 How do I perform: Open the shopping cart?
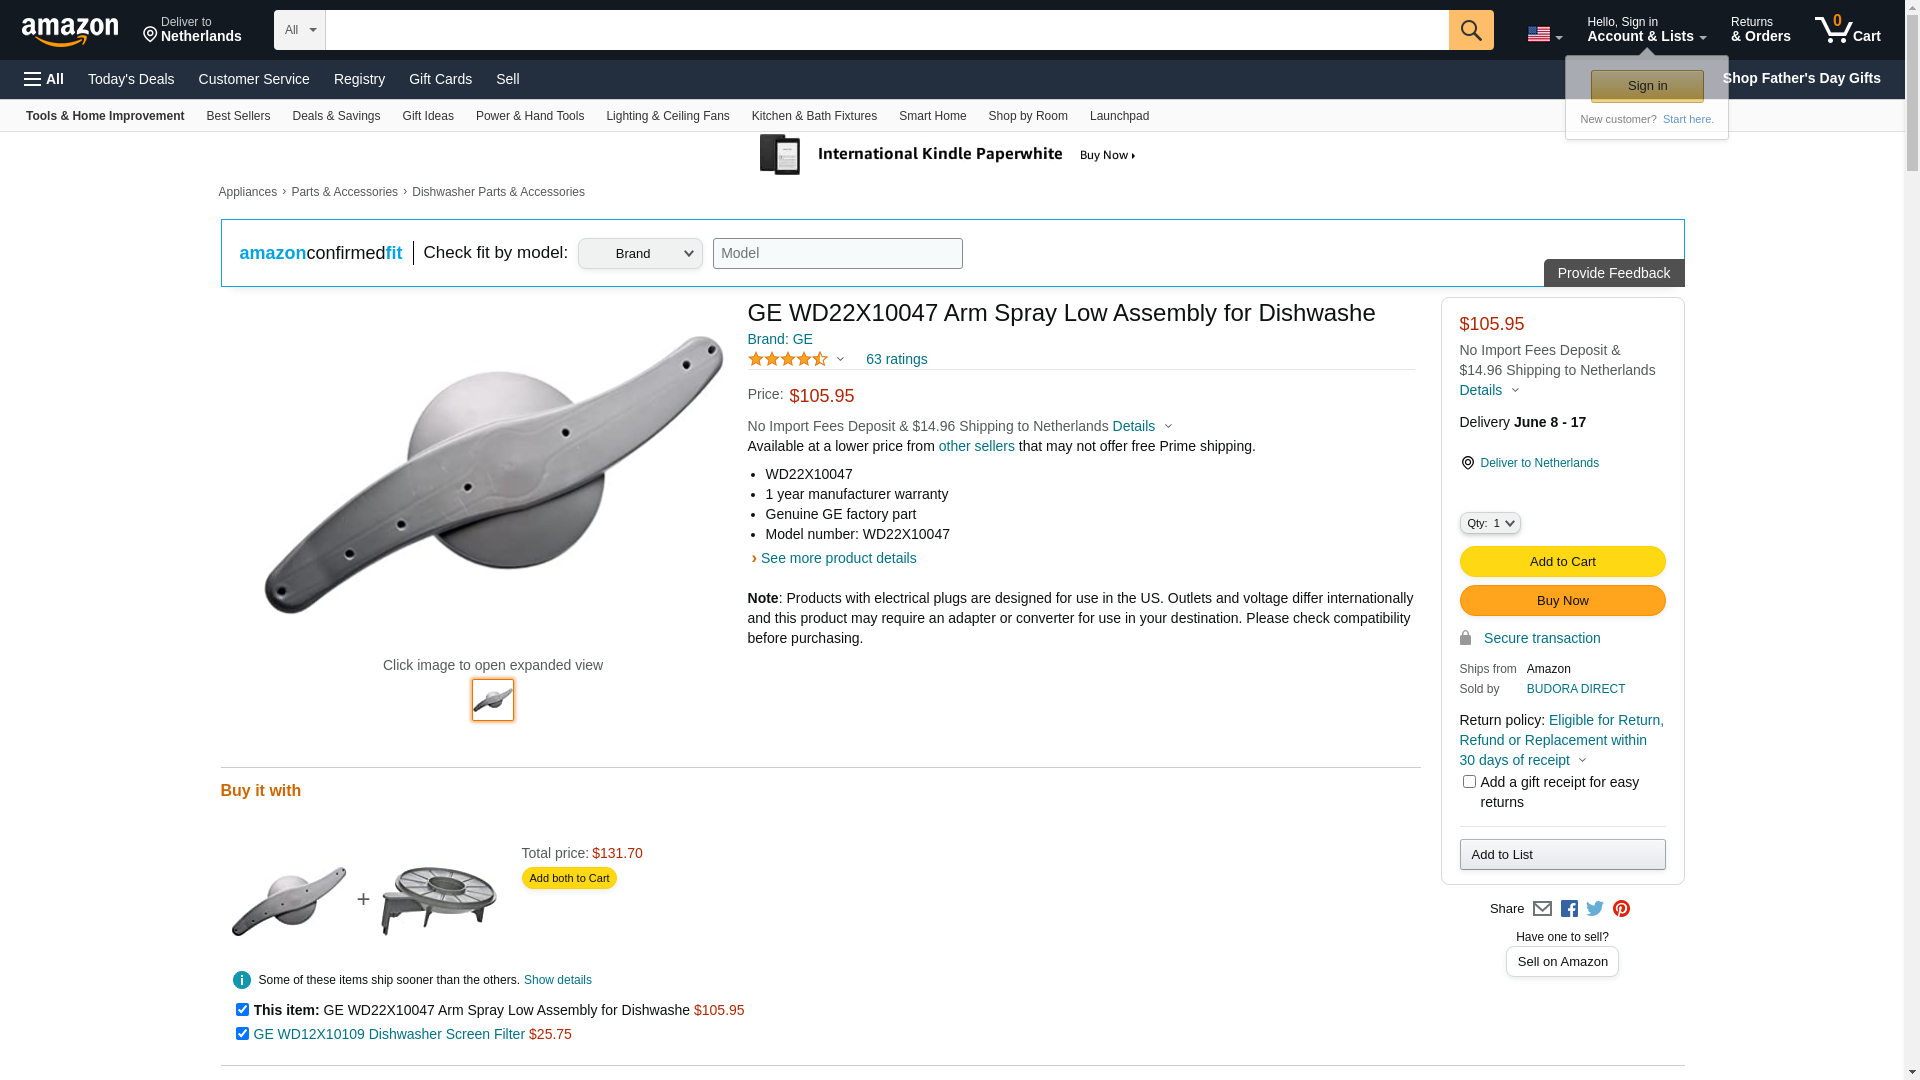click(x=1847, y=30)
